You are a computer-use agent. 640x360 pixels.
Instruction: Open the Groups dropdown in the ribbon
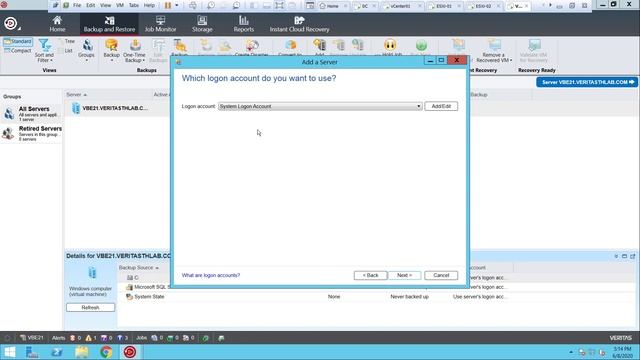click(86, 51)
